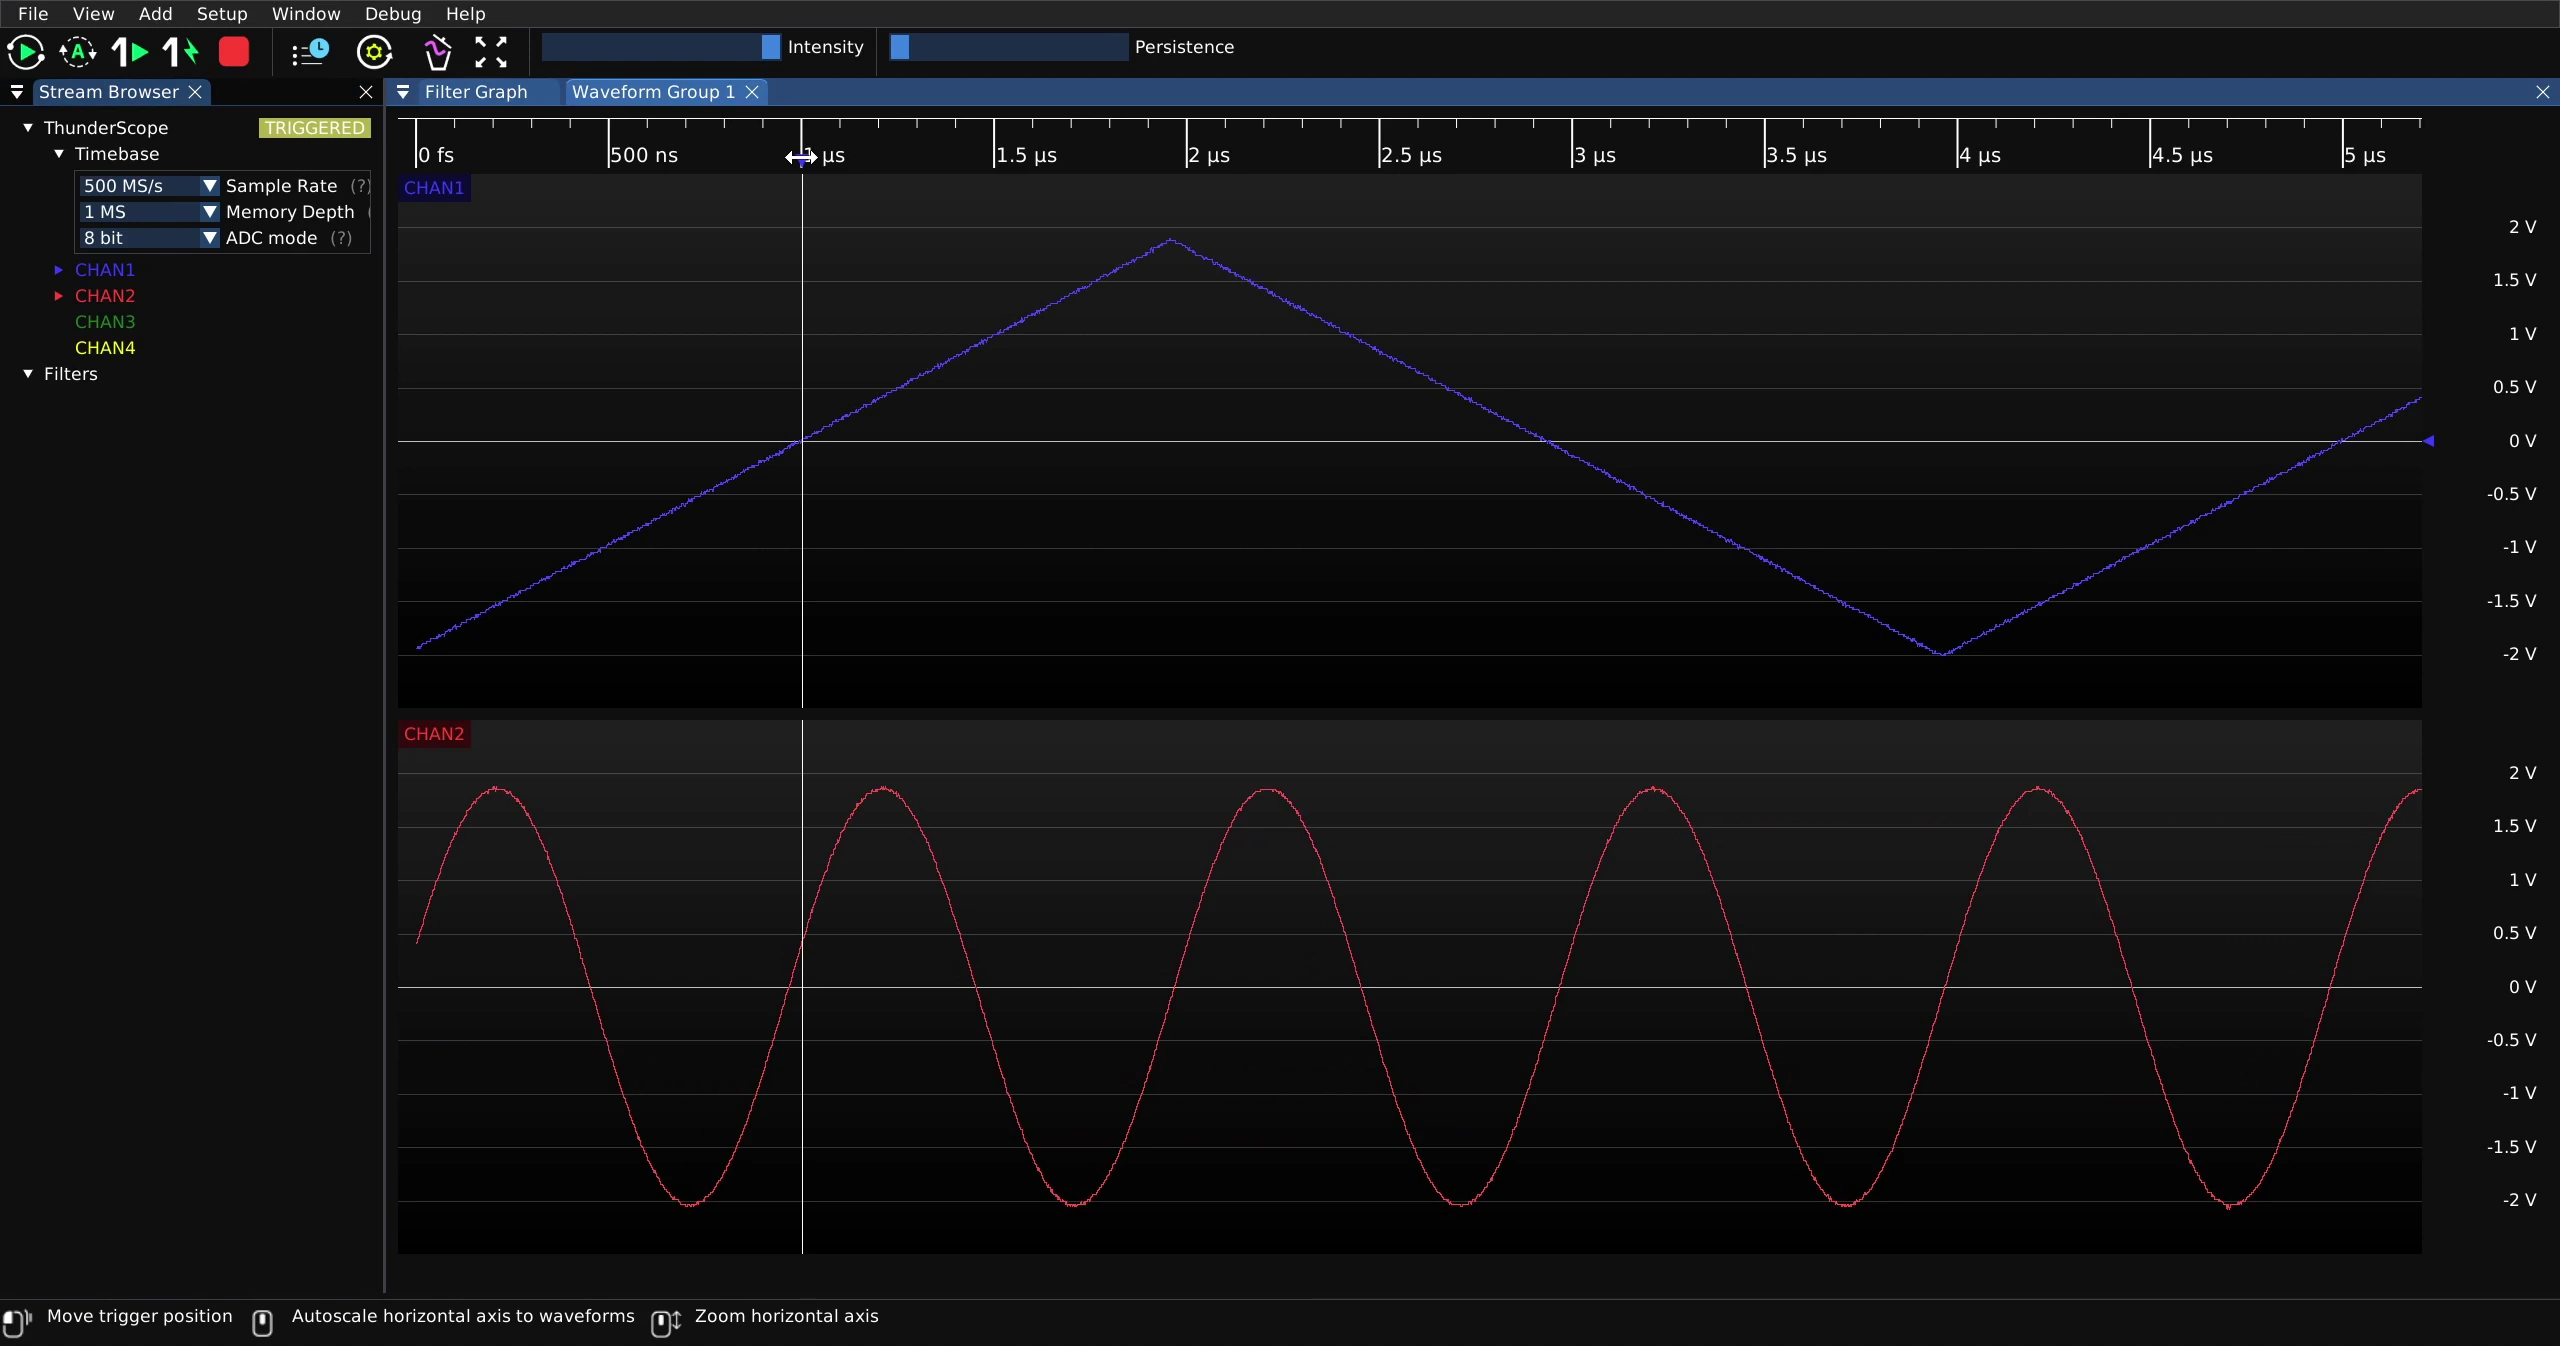Click the force single trigger icon
This screenshot has width=2560, height=1346.
[x=181, y=52]
